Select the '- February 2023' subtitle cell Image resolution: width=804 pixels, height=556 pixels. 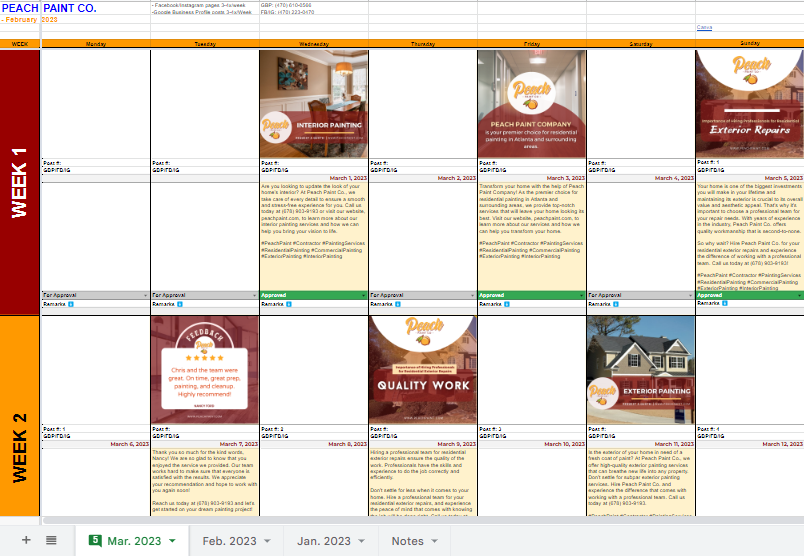click(x=29, y=19)
